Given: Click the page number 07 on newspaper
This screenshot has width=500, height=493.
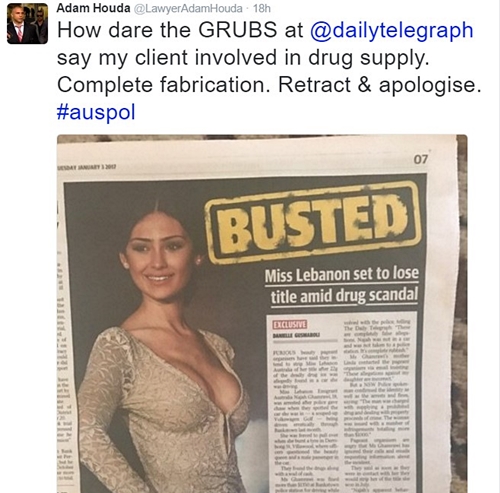Looking at the screenshot, I should click(x=420, y=160).
